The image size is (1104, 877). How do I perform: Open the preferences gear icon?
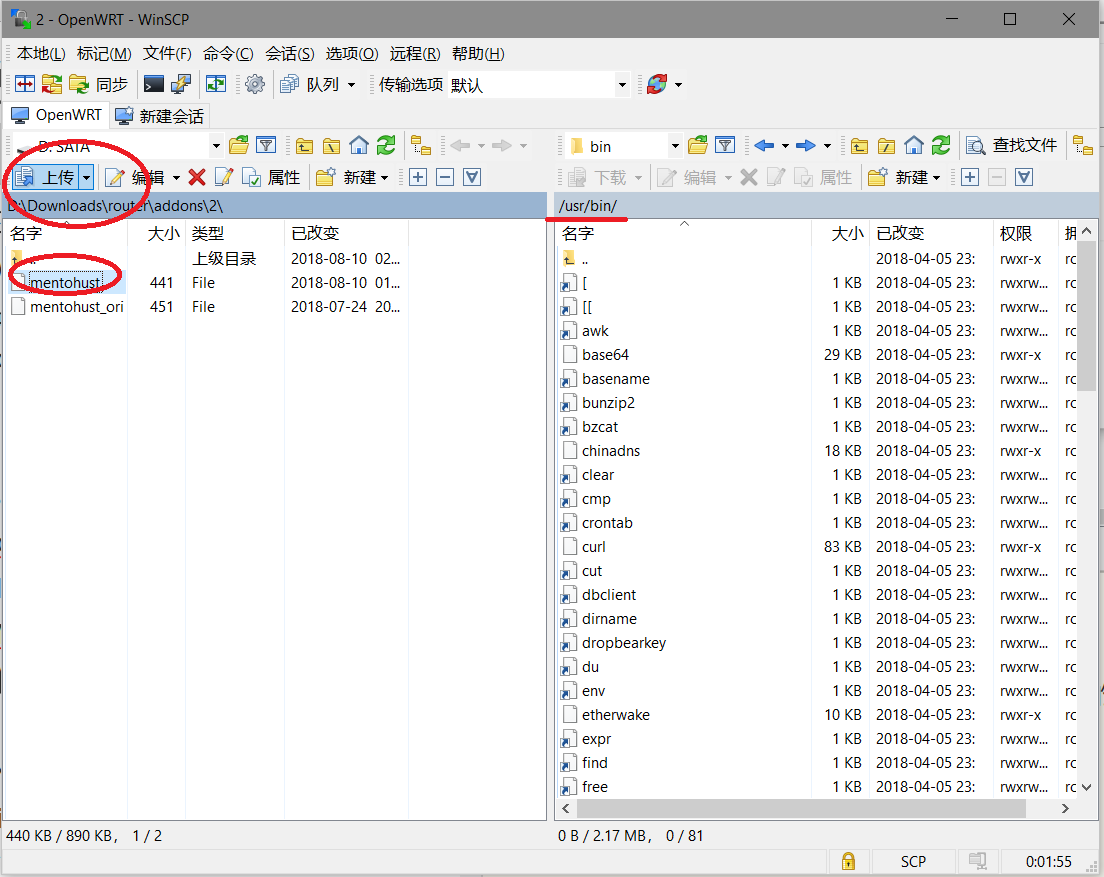pos(255,85)
